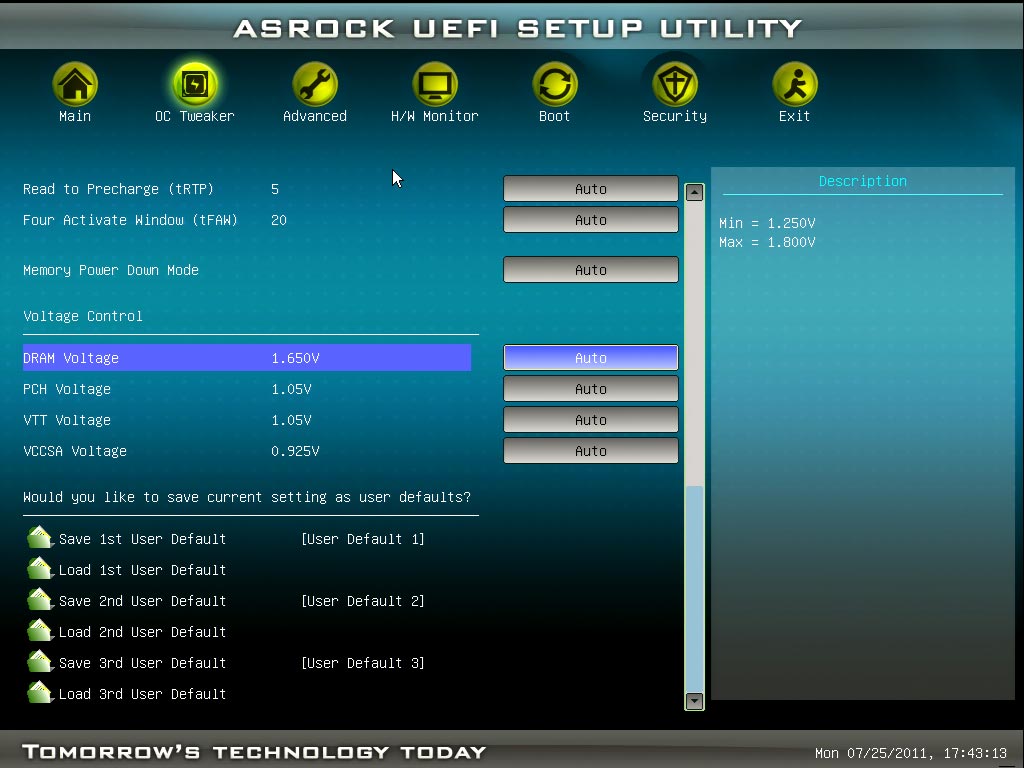1024x768 pixels.
Task: Open the Main section house icon
Action: pos(75,84)
